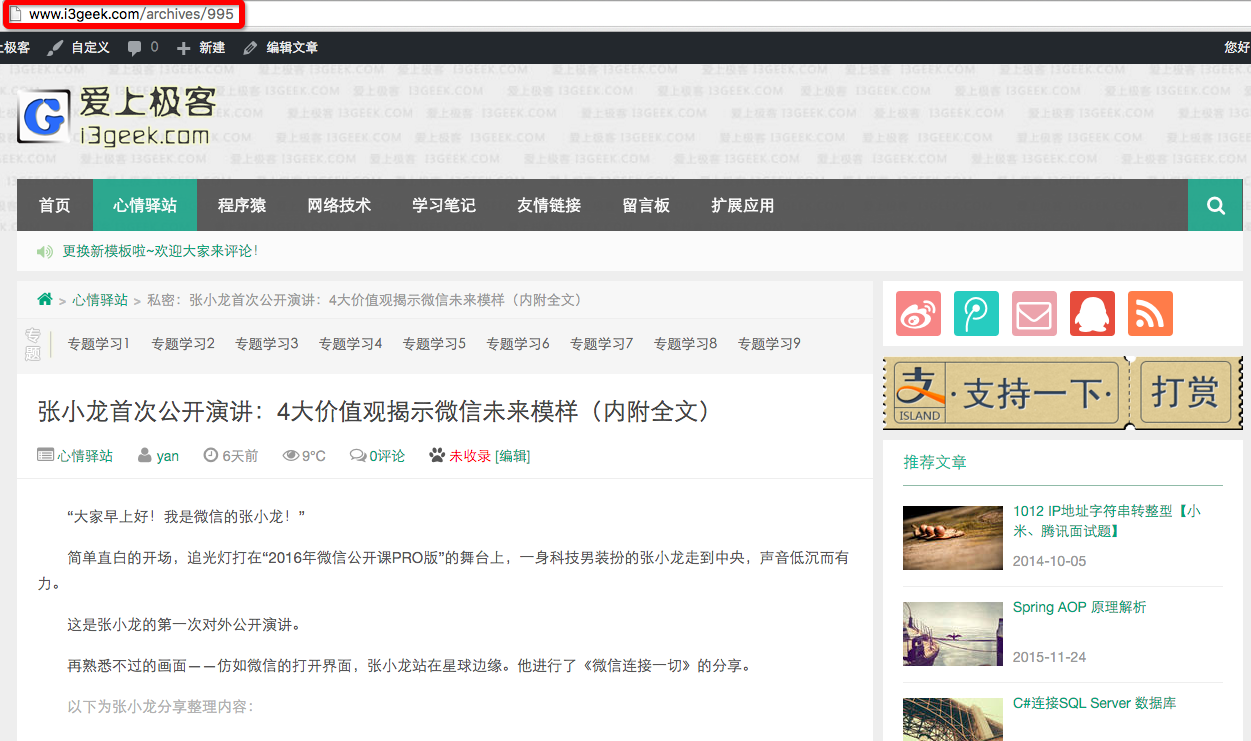Open the 专题学习4 link
The width and height of the screenshot is (1251, 741).
[x=351, y=344]
